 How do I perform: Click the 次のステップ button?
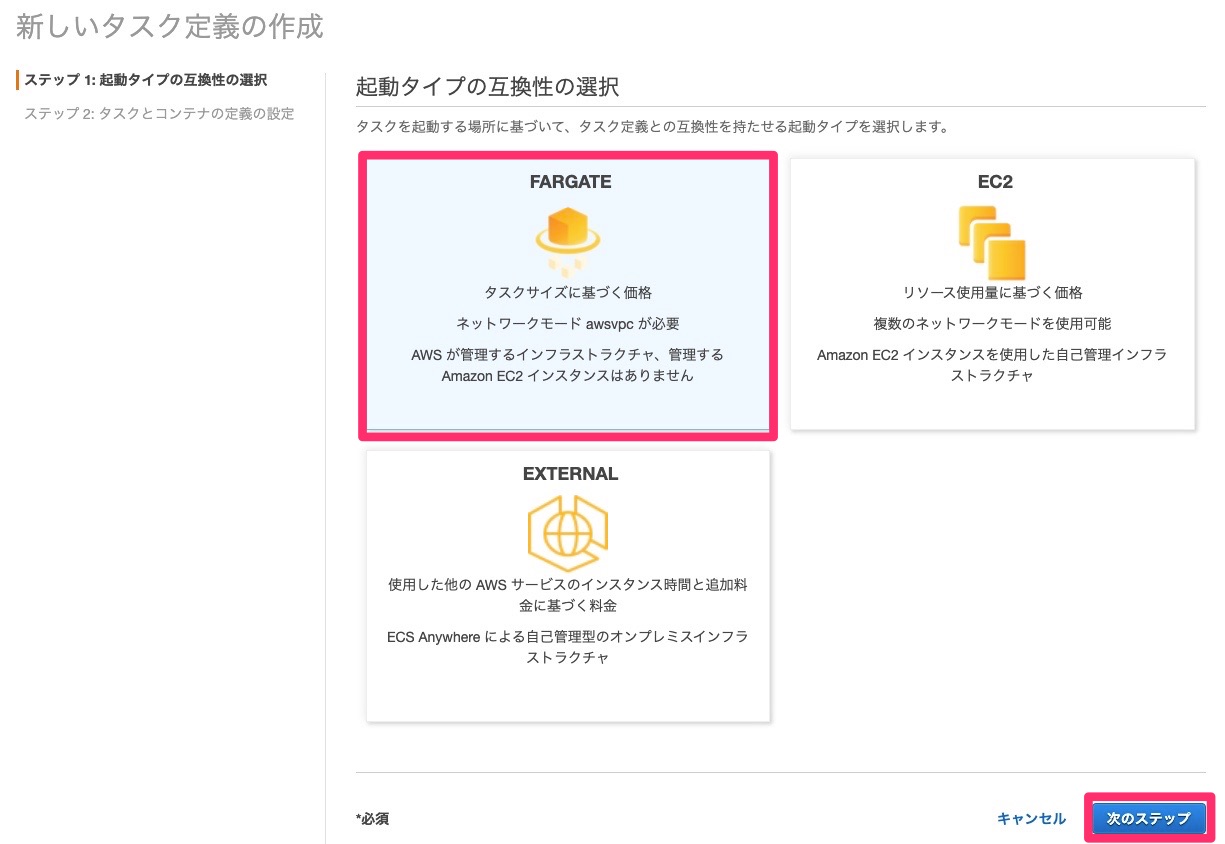1148,818
